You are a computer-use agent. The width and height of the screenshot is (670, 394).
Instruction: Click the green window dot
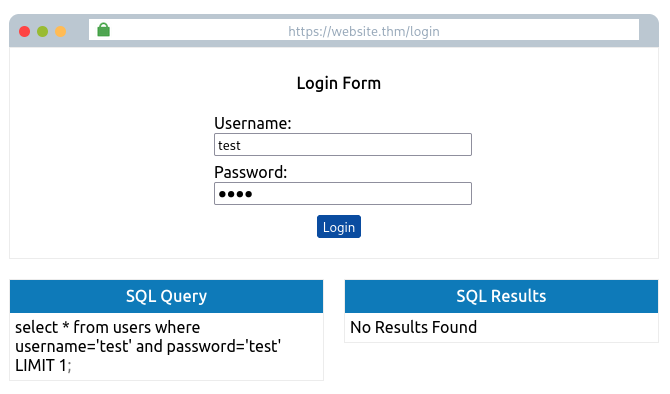(42, 32)
